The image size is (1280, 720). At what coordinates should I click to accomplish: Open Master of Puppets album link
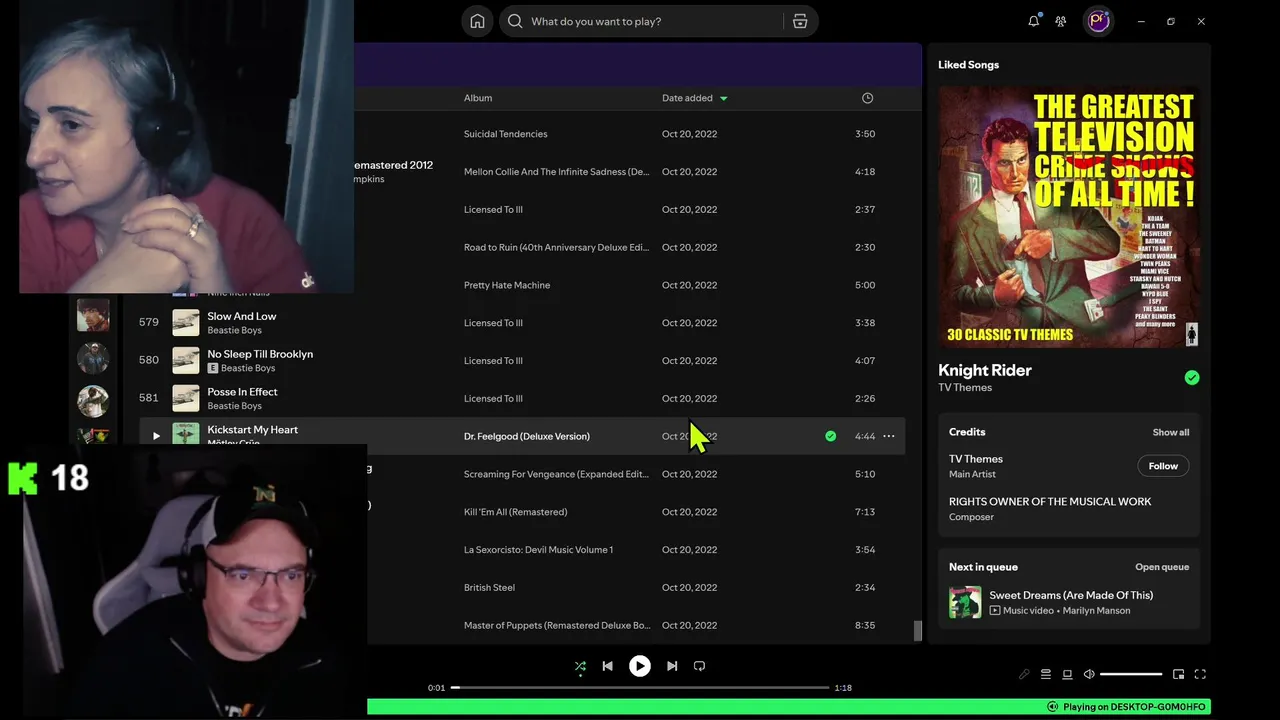point(556,626)
